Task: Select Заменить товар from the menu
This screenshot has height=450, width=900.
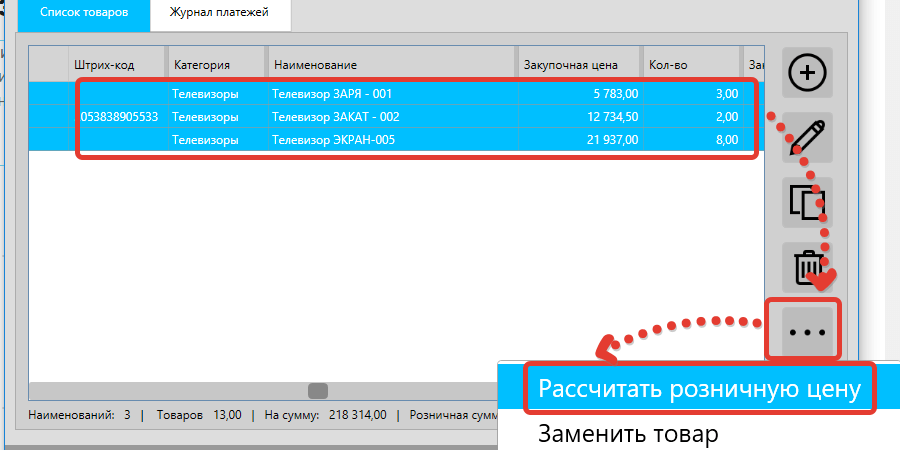Action: point(628,434)
